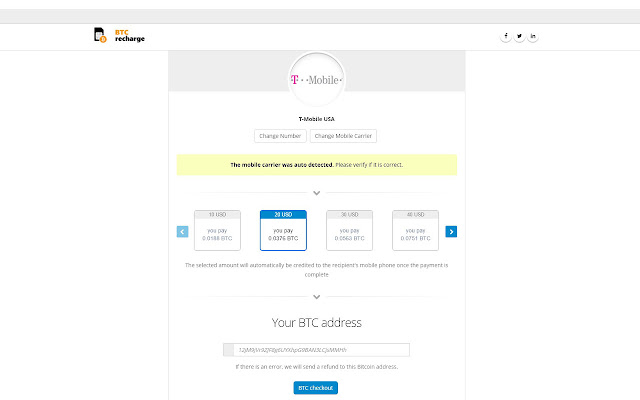This screenshot has width=640, height=400.
Task: Click Change Number button
Action: [280, 136]
